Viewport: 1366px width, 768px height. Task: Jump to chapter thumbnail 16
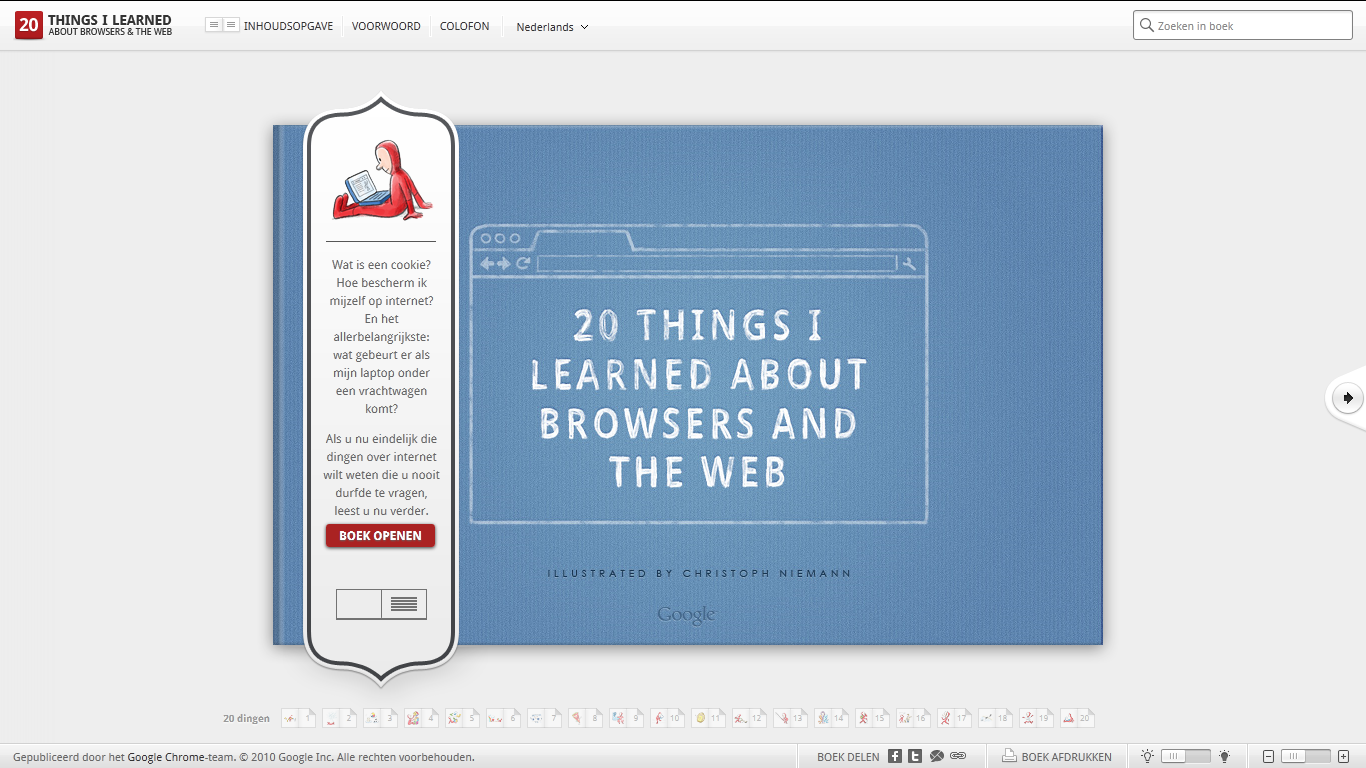914,718
